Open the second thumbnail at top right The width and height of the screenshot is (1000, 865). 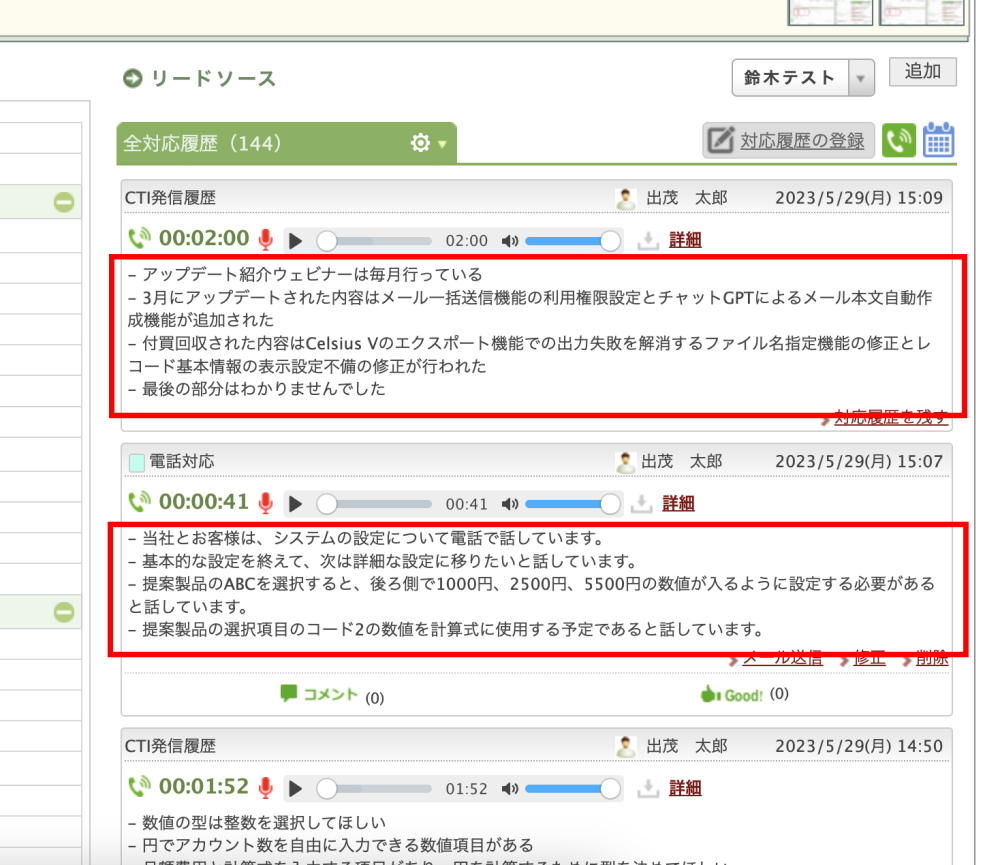click(x=921, y=12)
